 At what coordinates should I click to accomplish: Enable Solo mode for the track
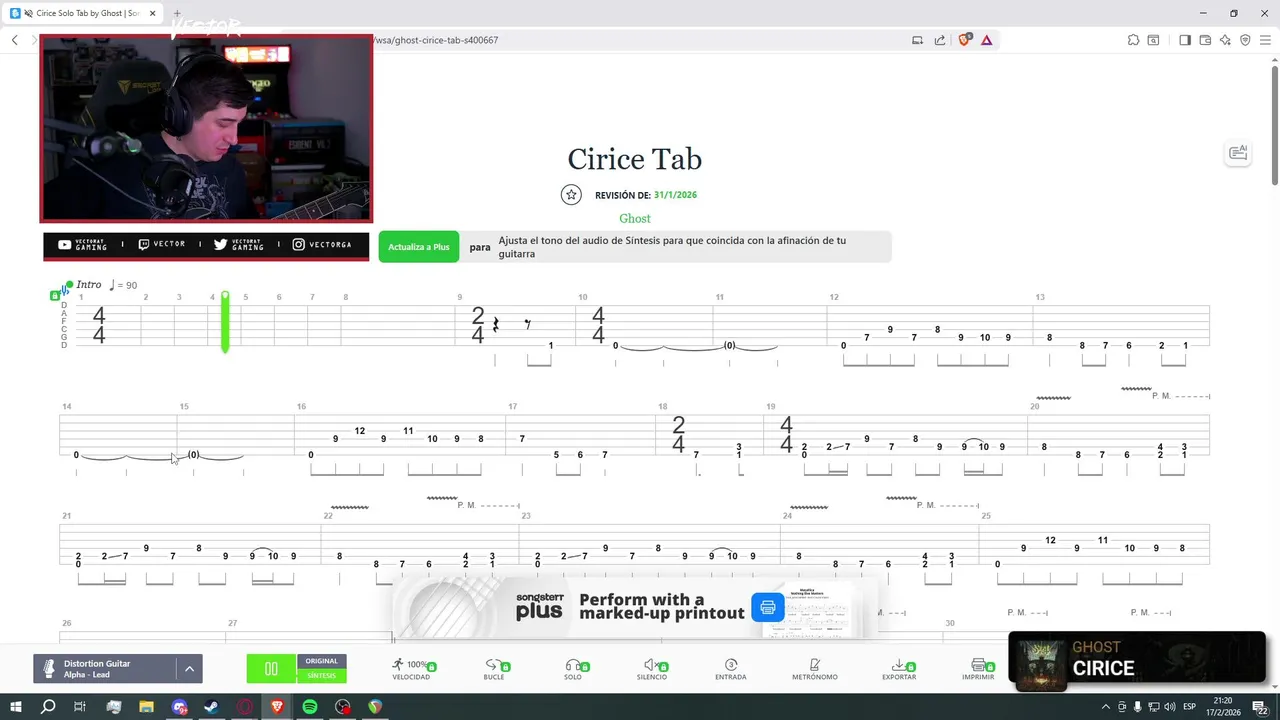pos(573,669)
